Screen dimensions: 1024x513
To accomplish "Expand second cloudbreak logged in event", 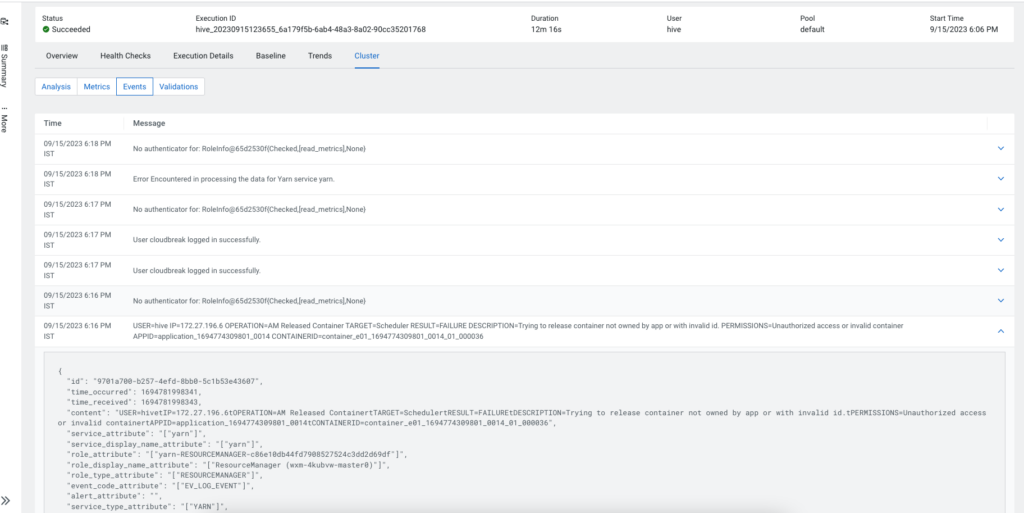I will click(x=1000, y=270).
